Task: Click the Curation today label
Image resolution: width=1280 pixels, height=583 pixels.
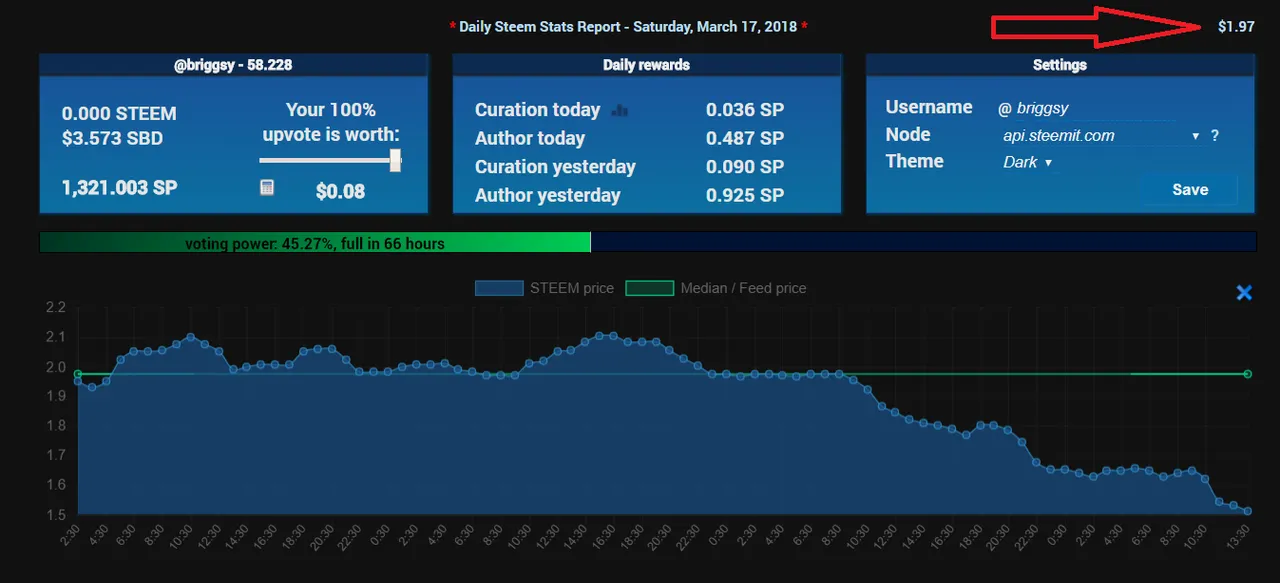Action: pos(538,110)
